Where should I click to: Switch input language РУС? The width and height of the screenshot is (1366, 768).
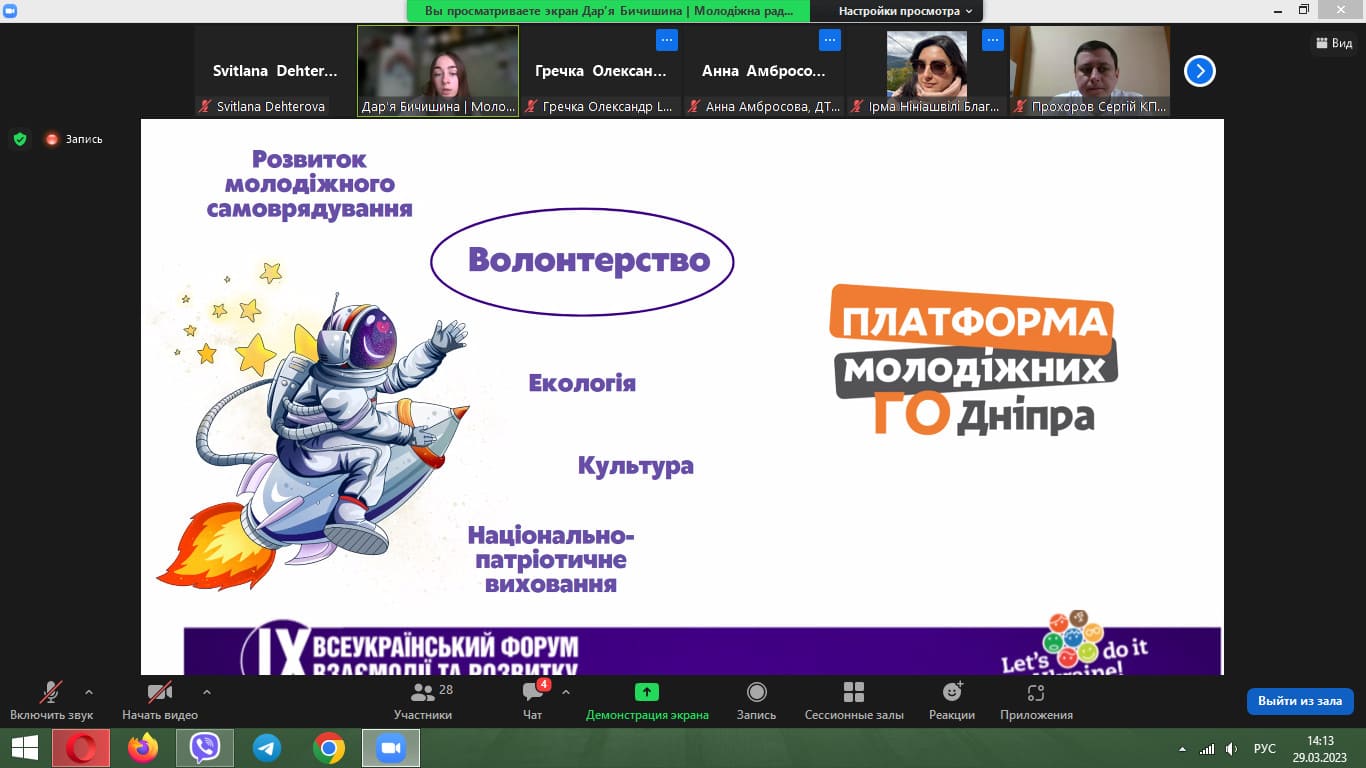(1265, 748)
